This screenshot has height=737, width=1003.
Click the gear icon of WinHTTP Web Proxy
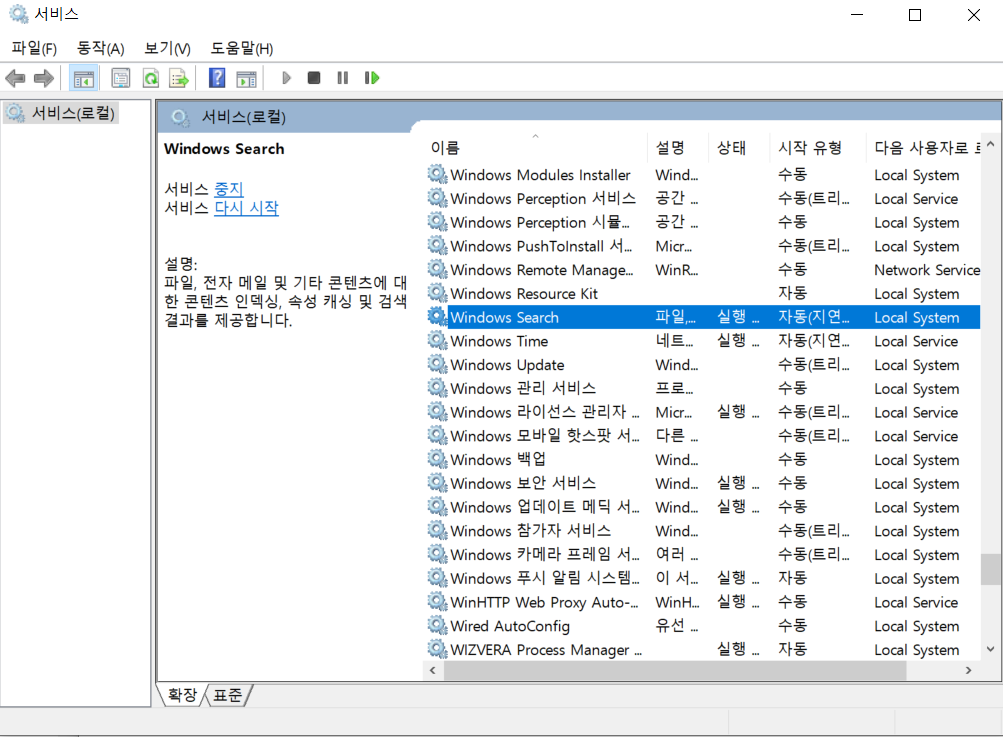coord(438,601)
